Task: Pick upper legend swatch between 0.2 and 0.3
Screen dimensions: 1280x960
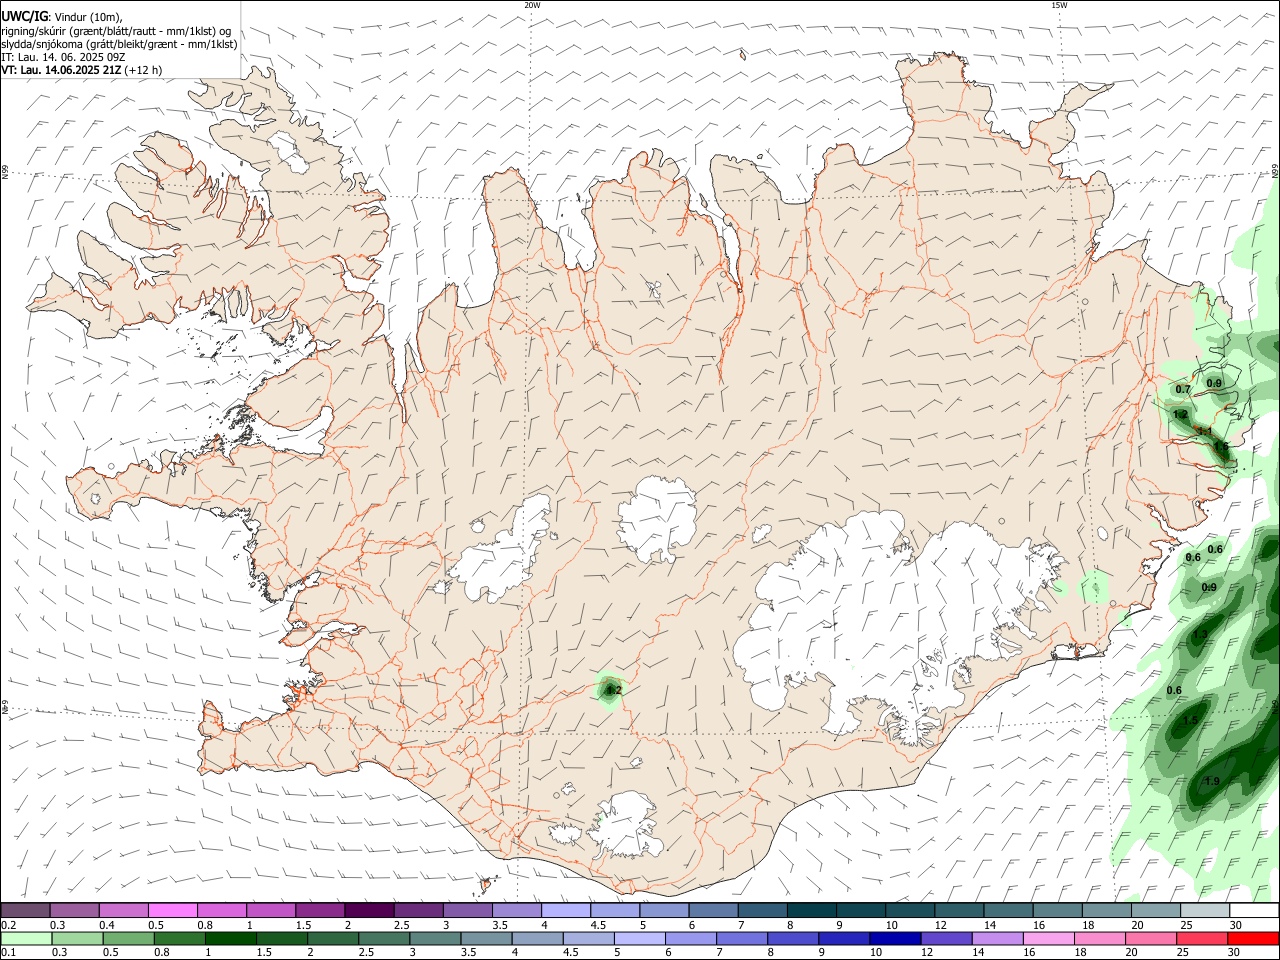Action: click(25, 910)
